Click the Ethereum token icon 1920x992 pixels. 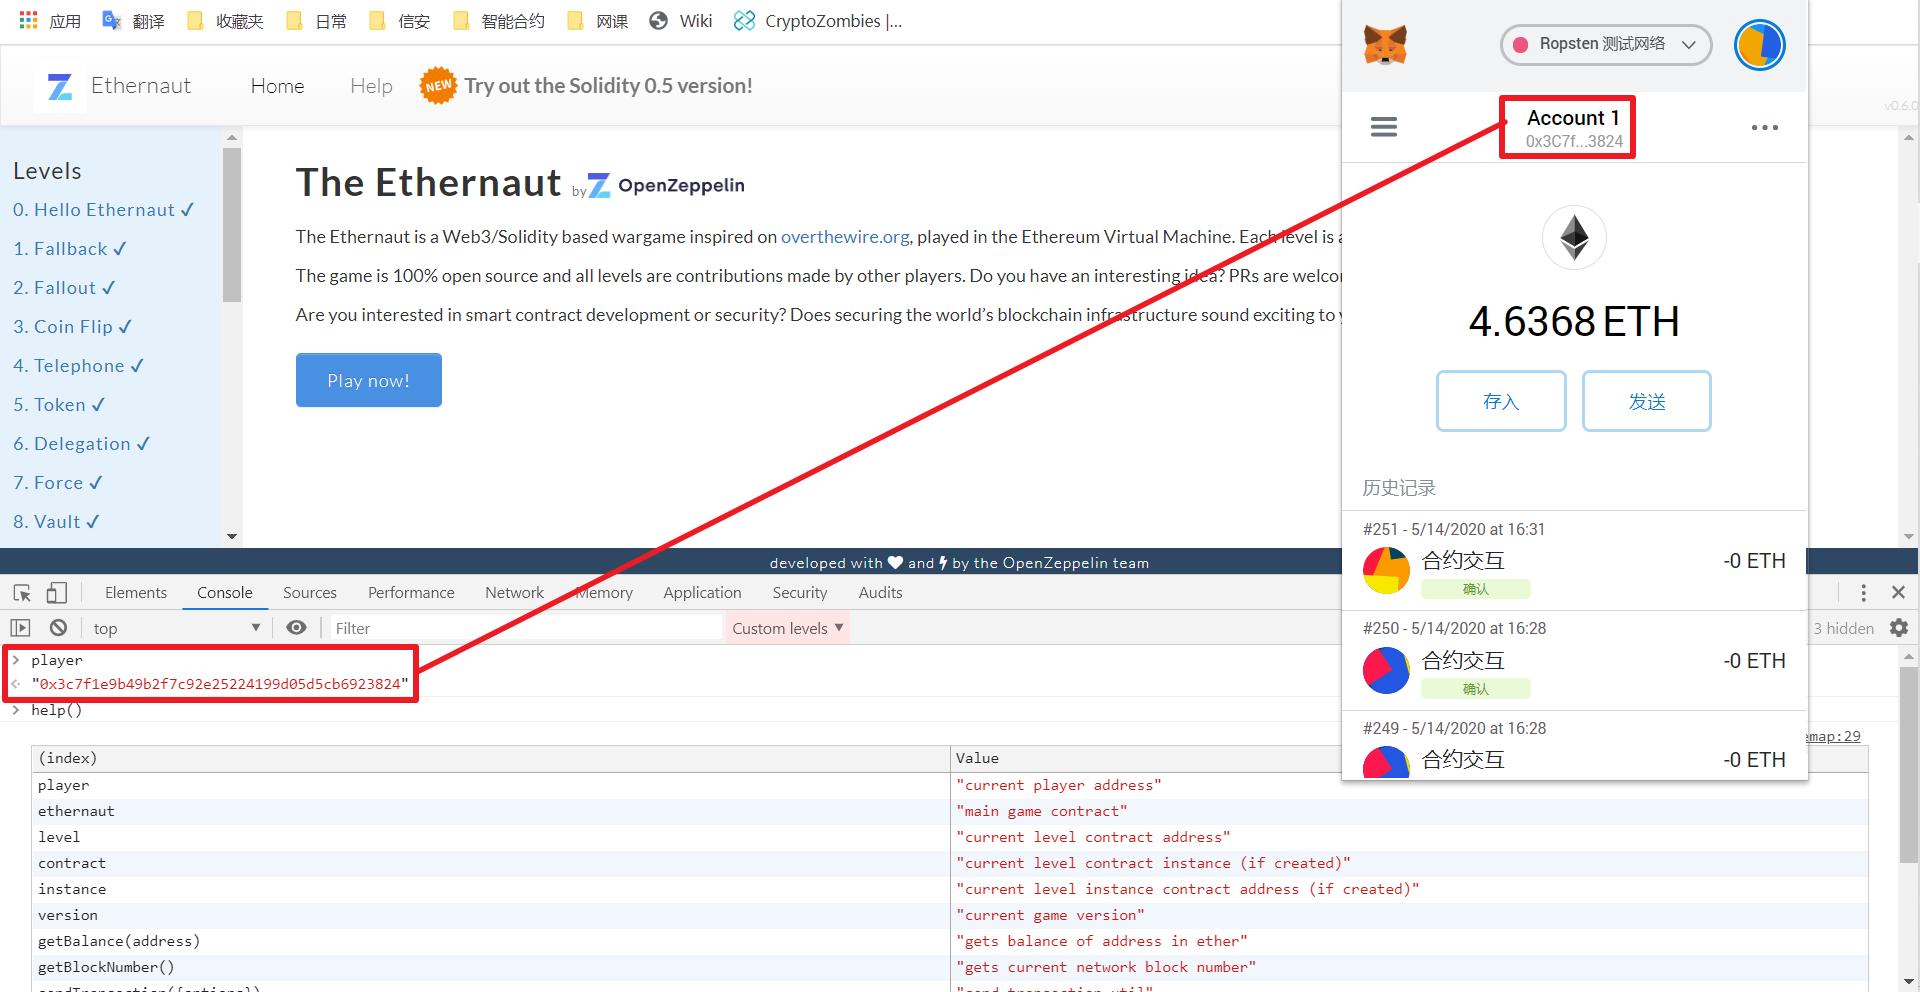point(1574,238)
